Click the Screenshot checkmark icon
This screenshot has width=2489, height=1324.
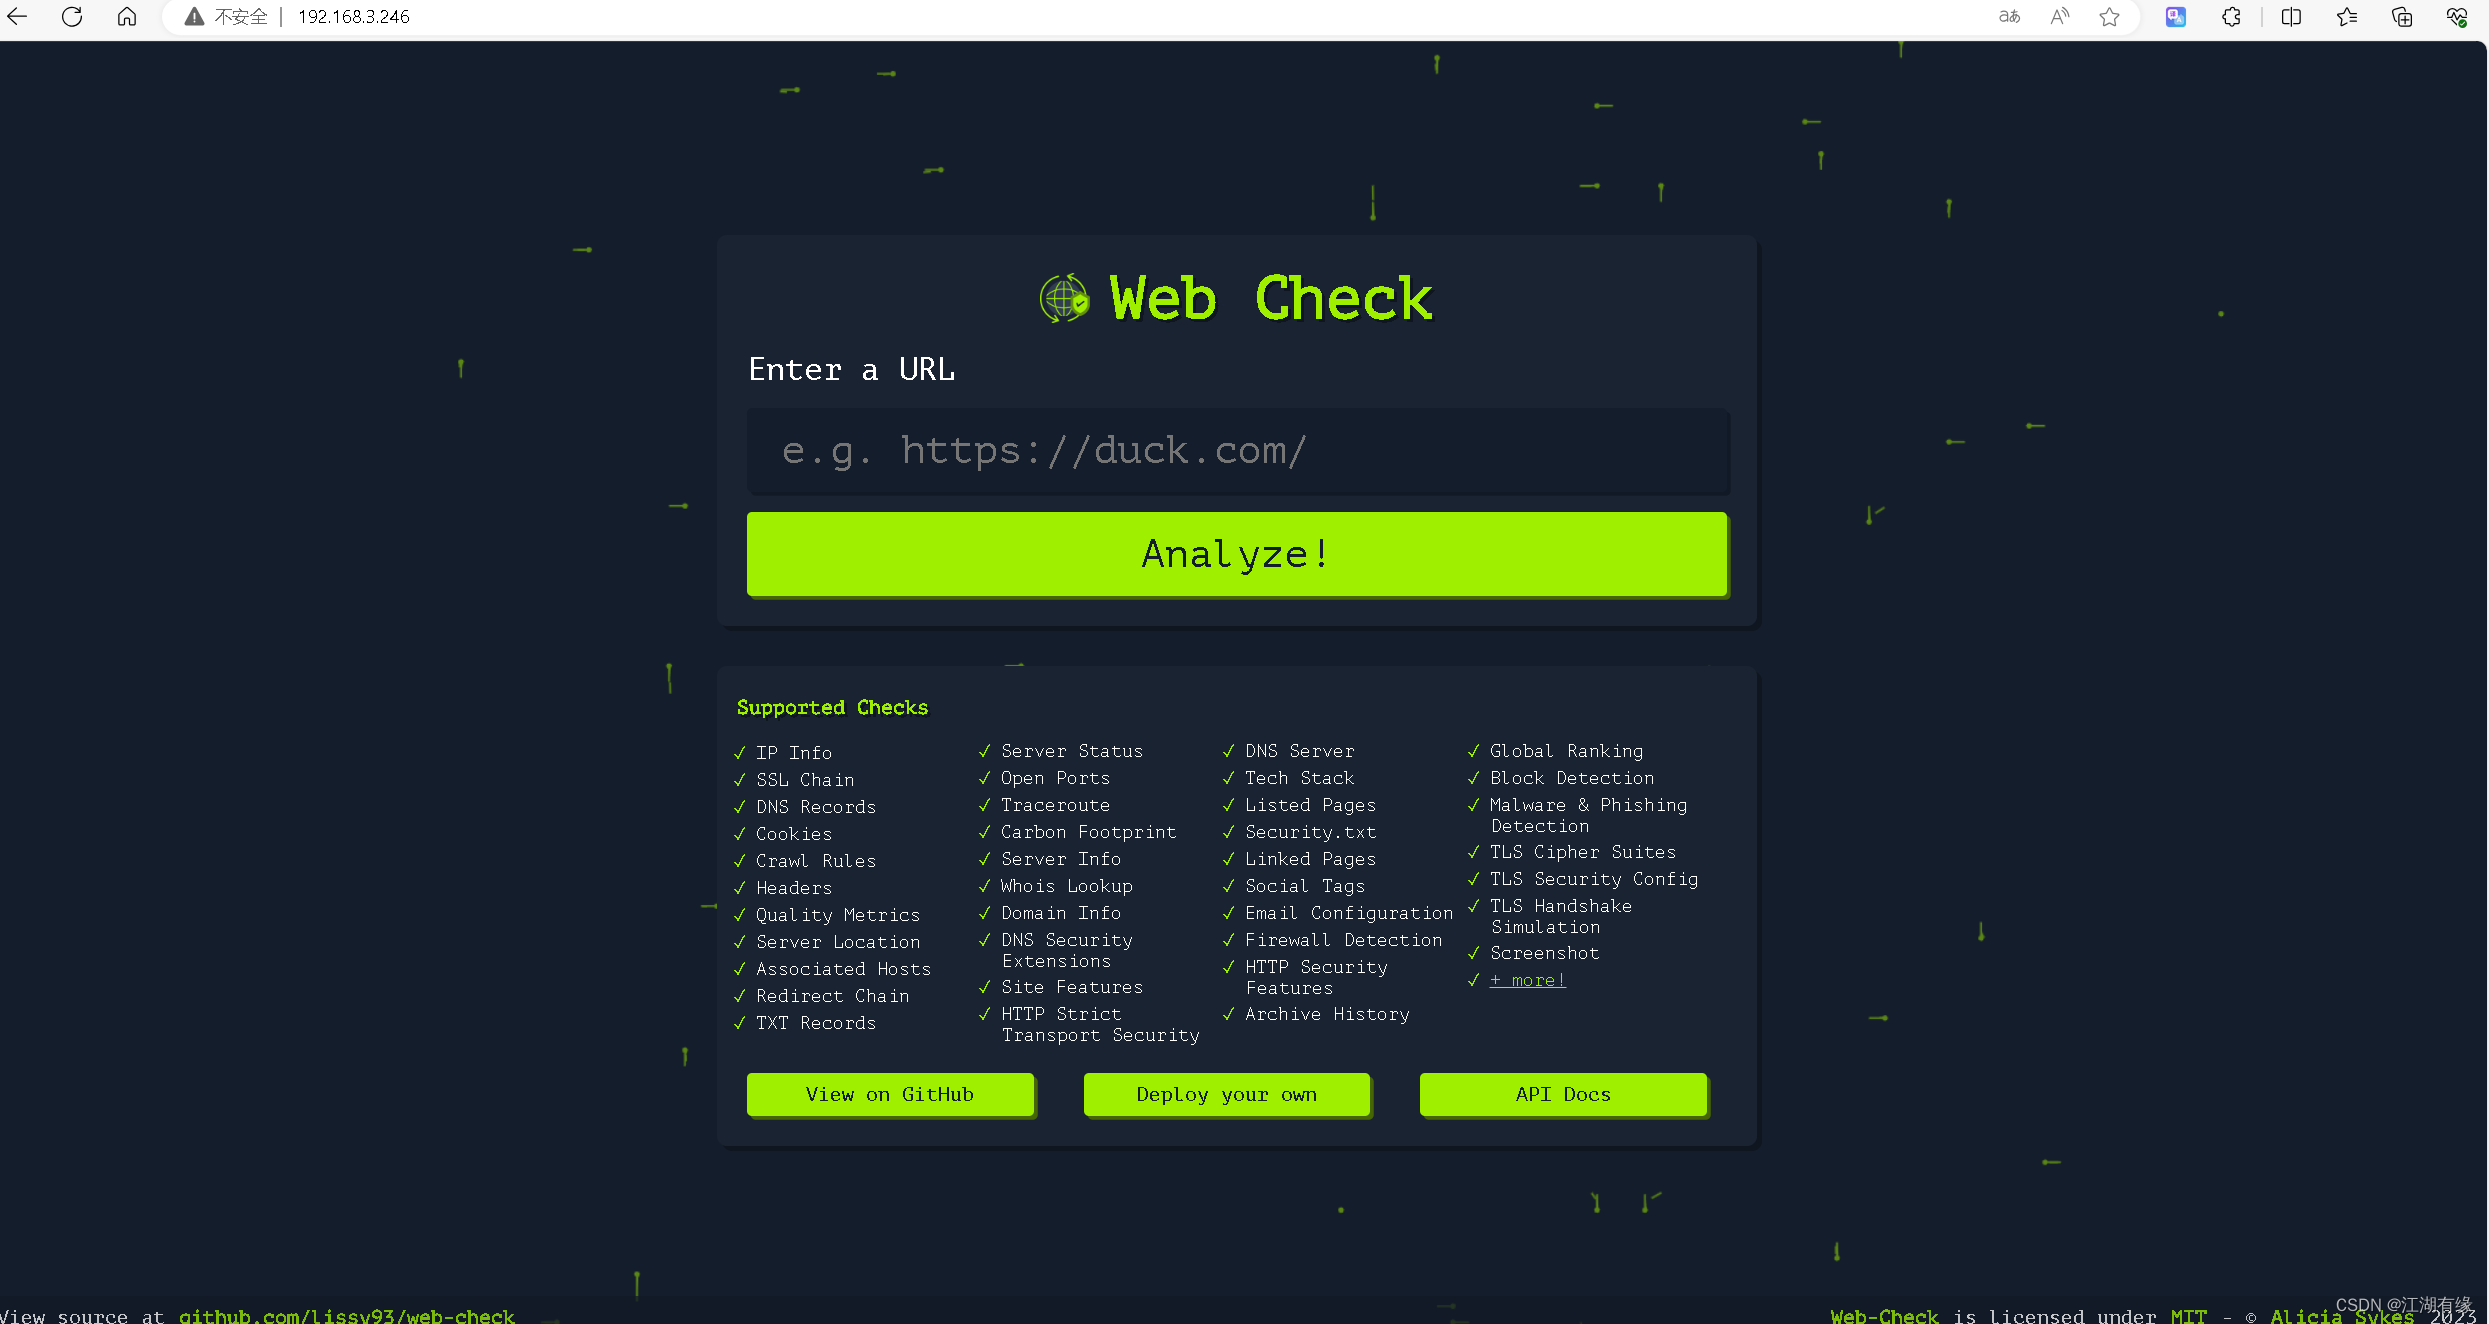pos(1473,952)
